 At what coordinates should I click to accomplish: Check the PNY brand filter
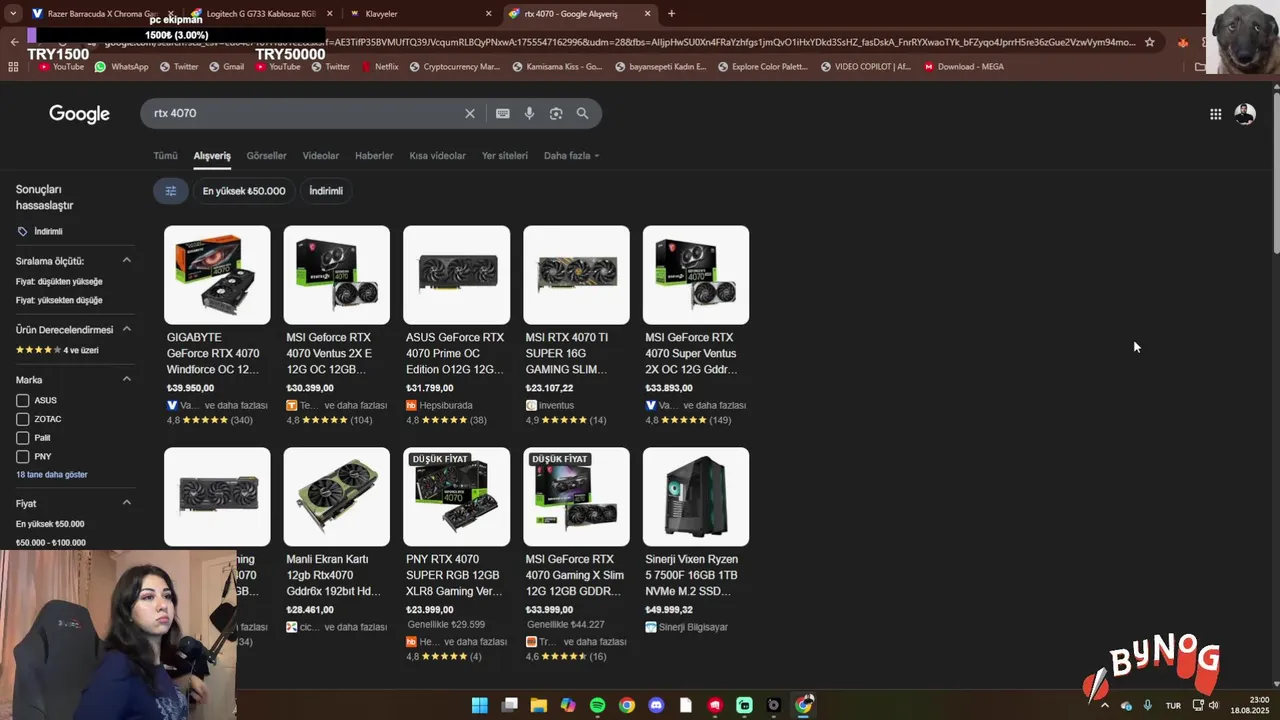coord(23,457)
